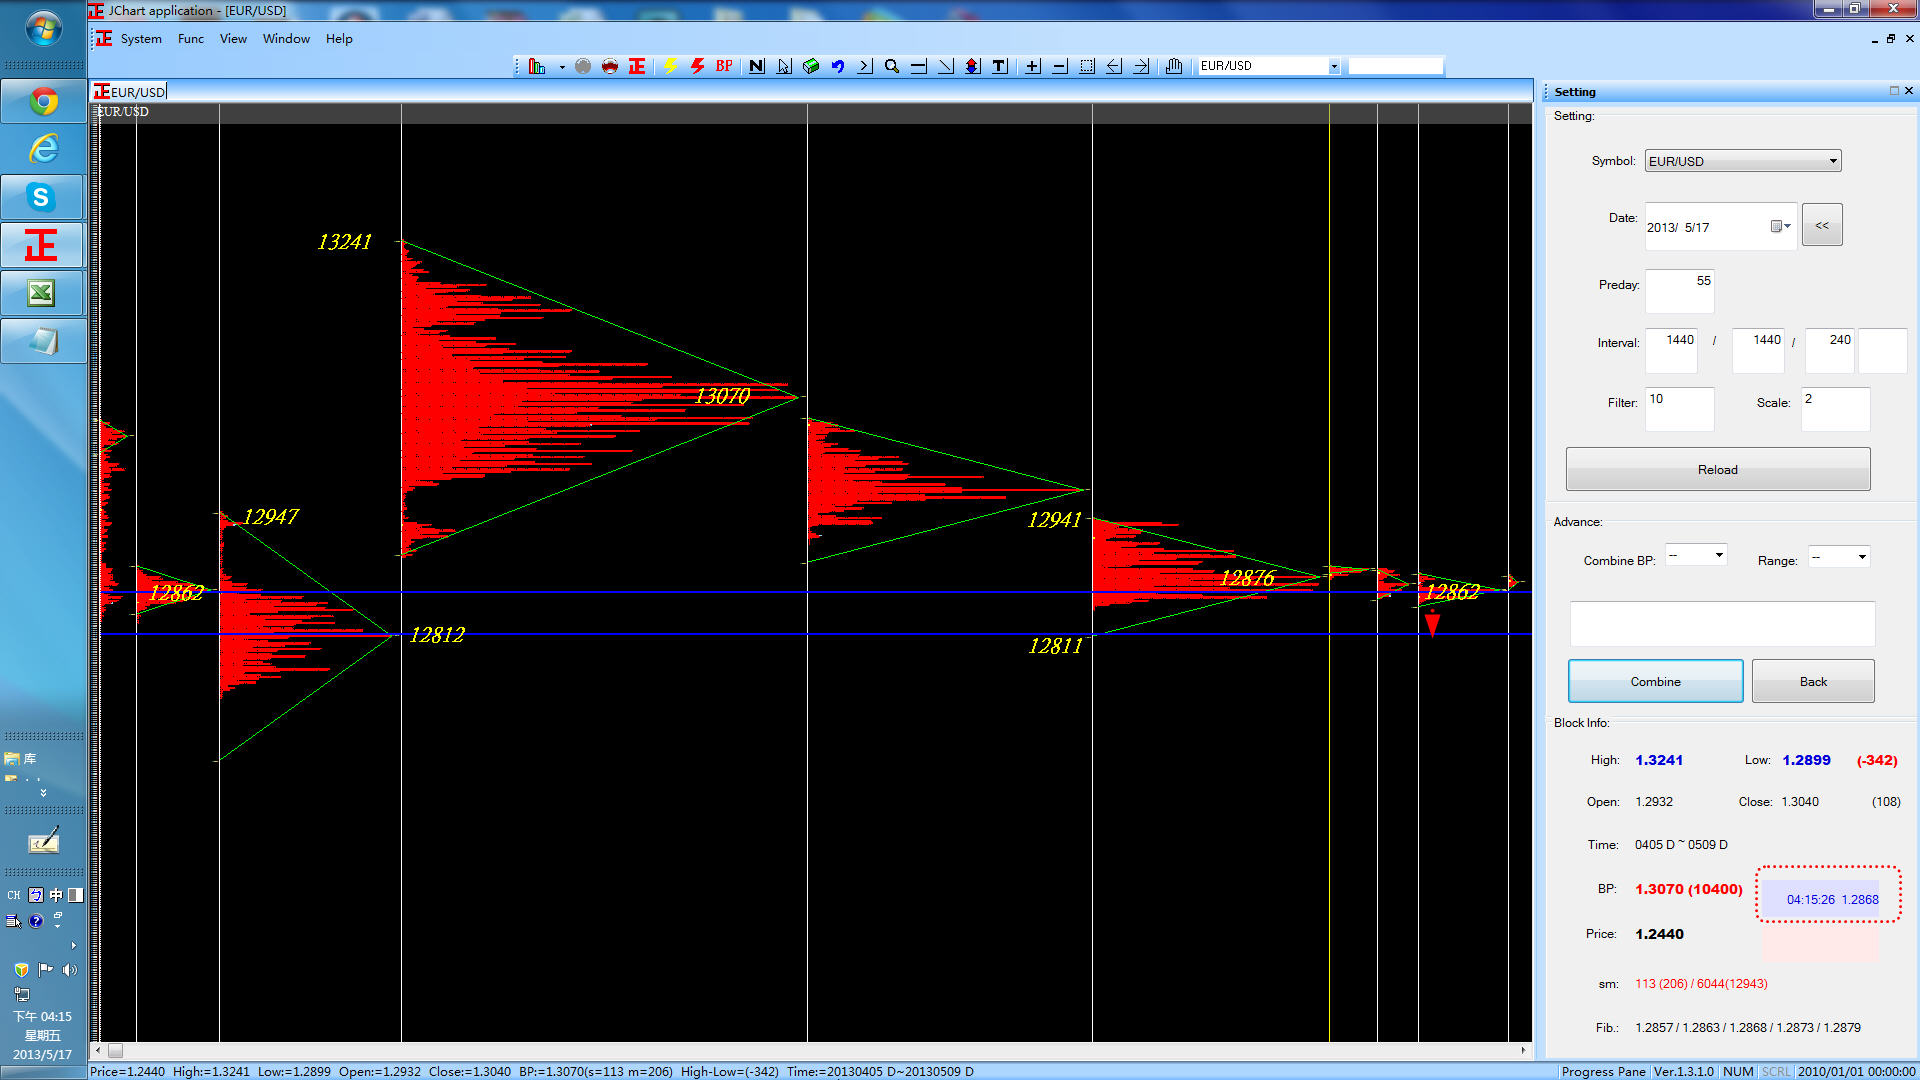
Task: Click the 13070 price label on chart
Action: pos(722,397)
